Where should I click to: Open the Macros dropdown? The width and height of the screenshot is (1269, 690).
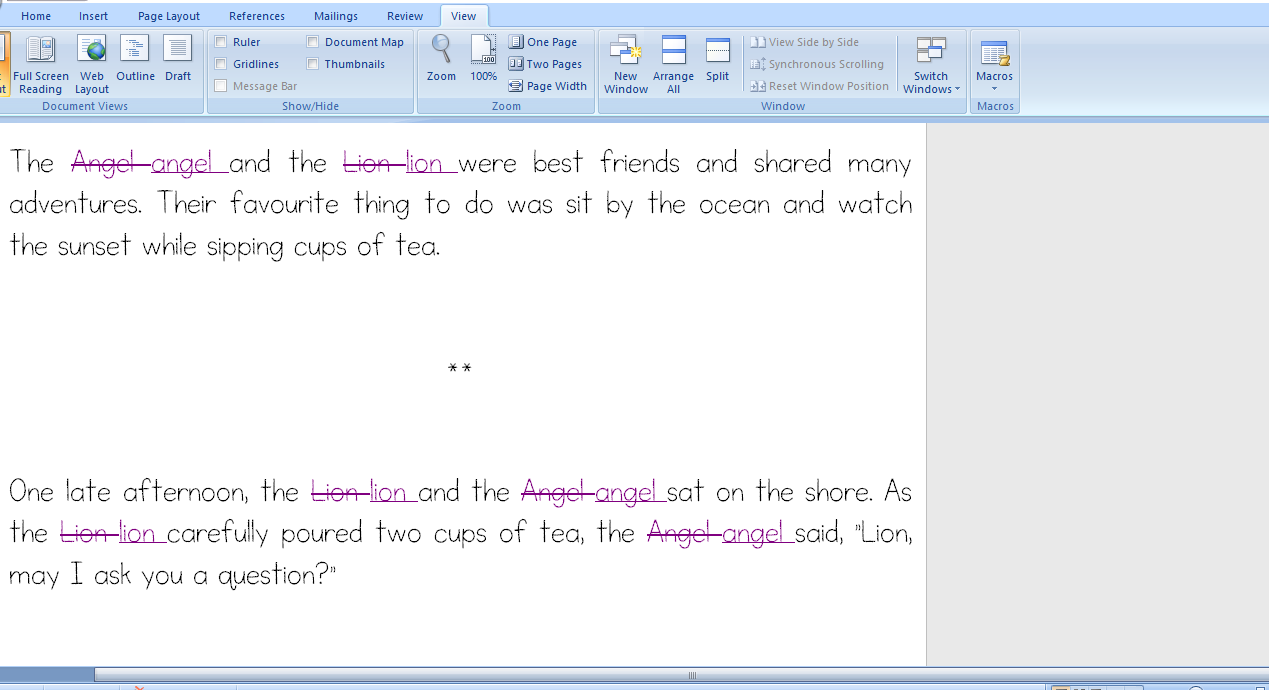coord(994,65)
